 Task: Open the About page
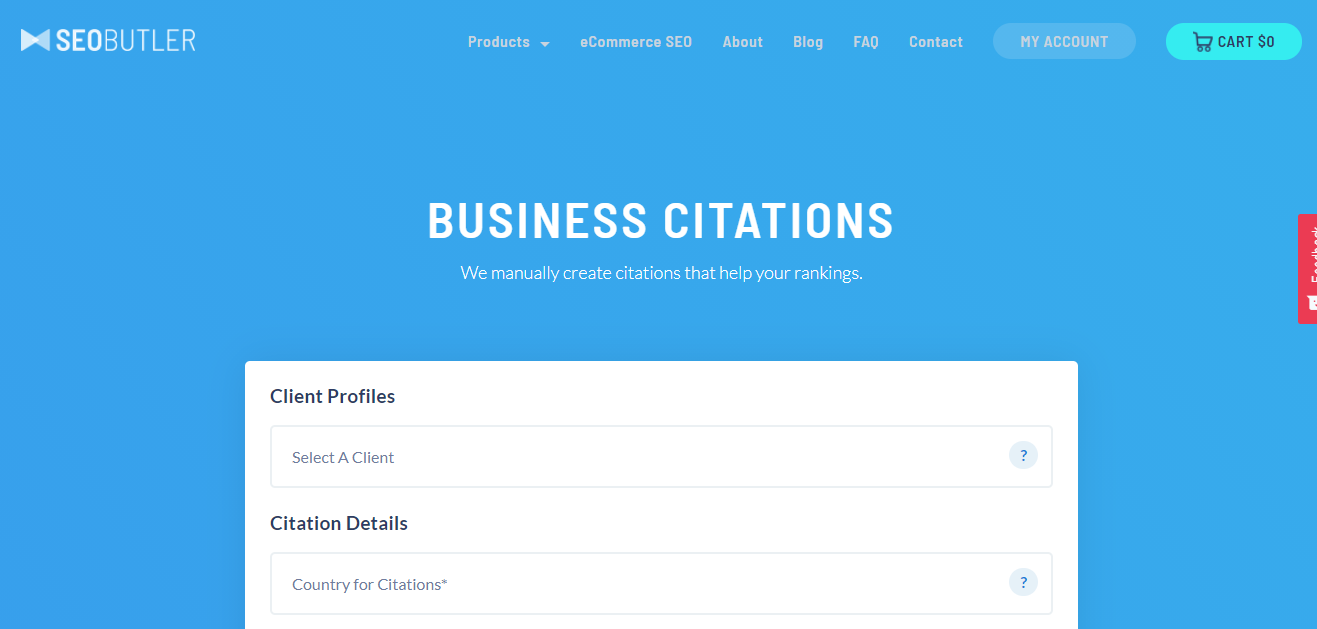point(742,42)
